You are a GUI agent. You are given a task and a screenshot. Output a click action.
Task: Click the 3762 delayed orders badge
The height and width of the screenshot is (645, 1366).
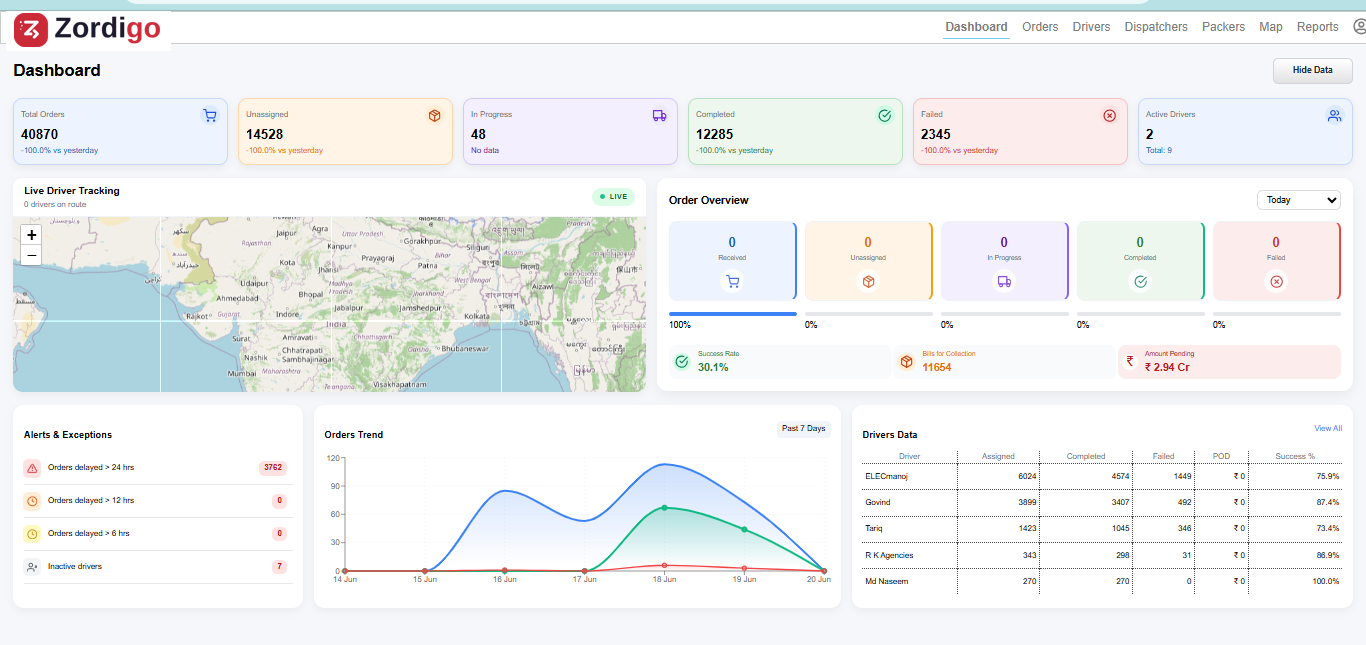point(273,468)
